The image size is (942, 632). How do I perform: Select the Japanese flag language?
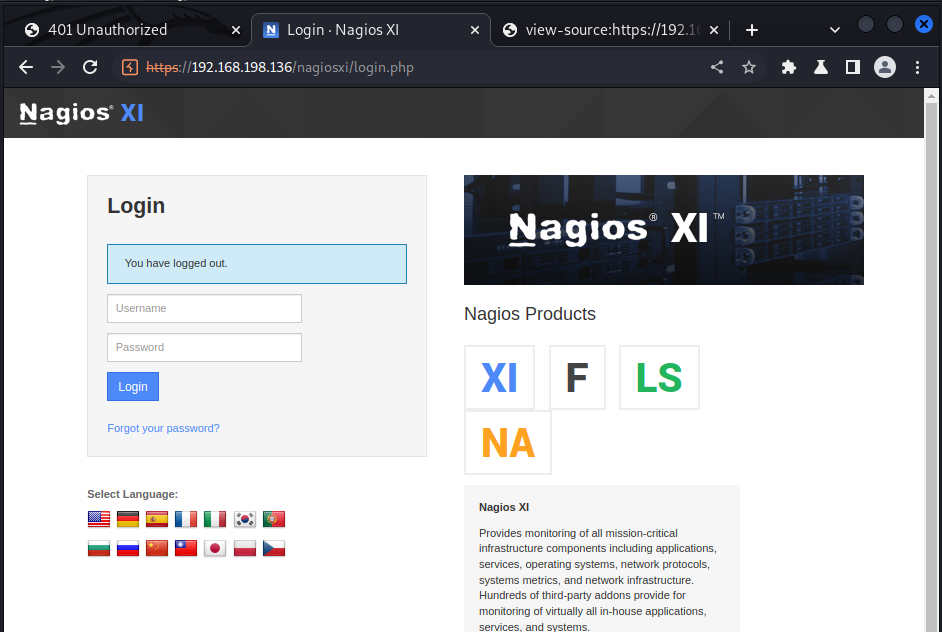215,548
